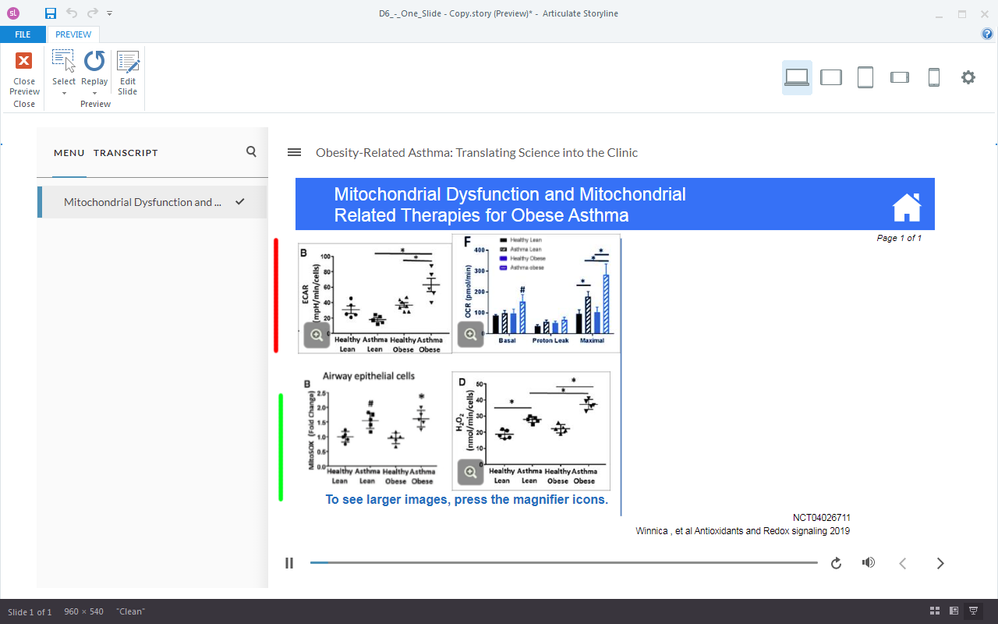
Task: Open the Select dropdown arrow
Action: pyautogui.click(x=64, y=93)
